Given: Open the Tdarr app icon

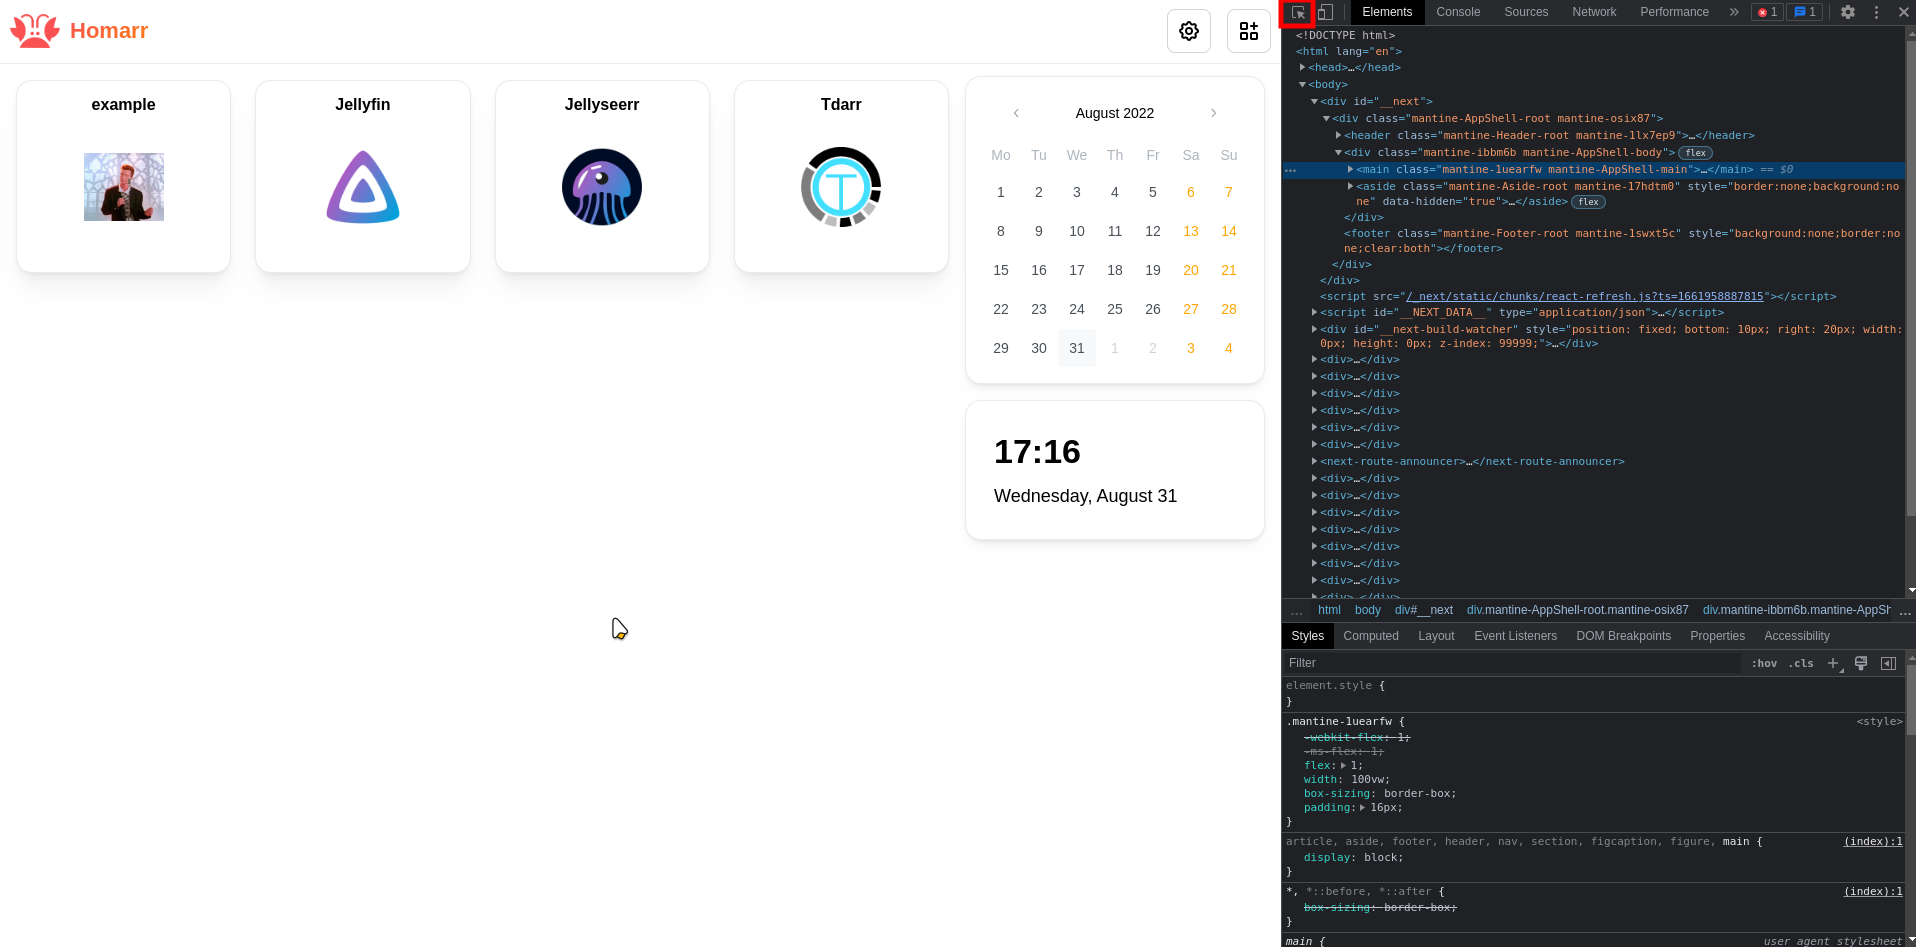Looking at the screenshot, I should pyautogui.click(x=841, y=187).
